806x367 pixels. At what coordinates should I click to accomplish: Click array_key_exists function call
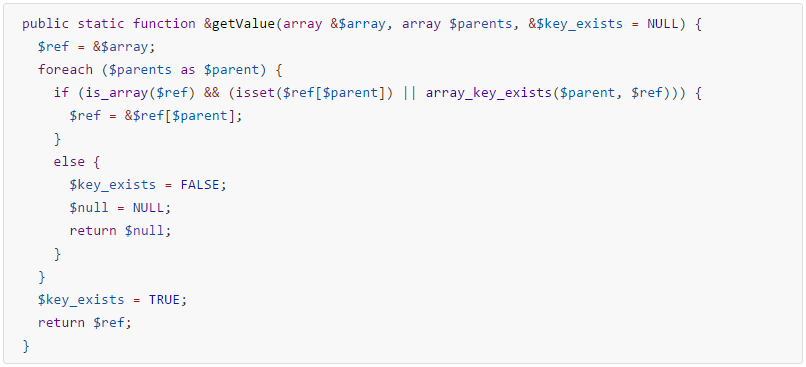click(x=488, y=93)
